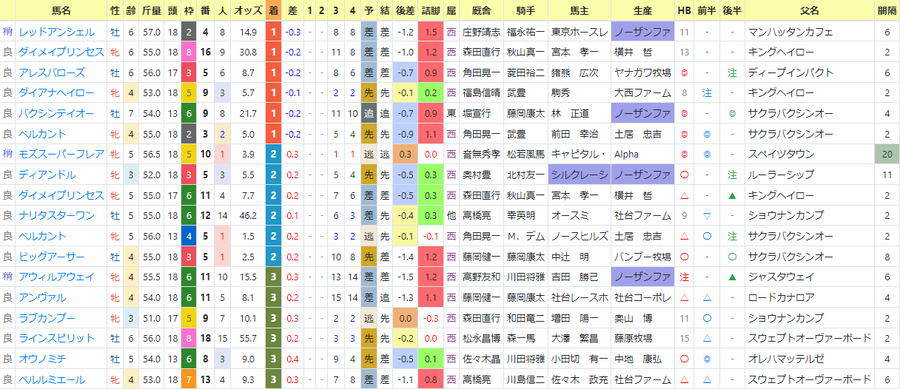Image resolution: width=900 pixels, height=389 pixels.
Task: Click the 間隔 column header
Action: (x=887, y=11)
